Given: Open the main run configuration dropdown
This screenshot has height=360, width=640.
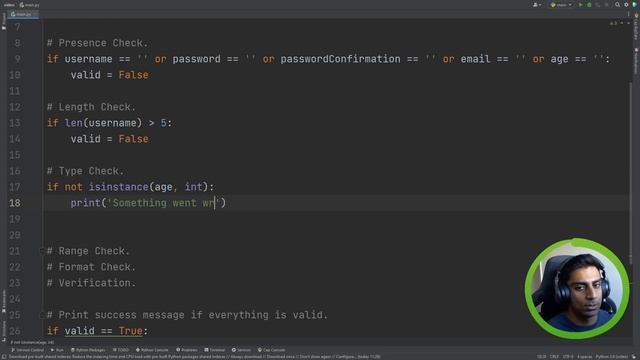Looking at the screenshot, I should tap(562, 5).
